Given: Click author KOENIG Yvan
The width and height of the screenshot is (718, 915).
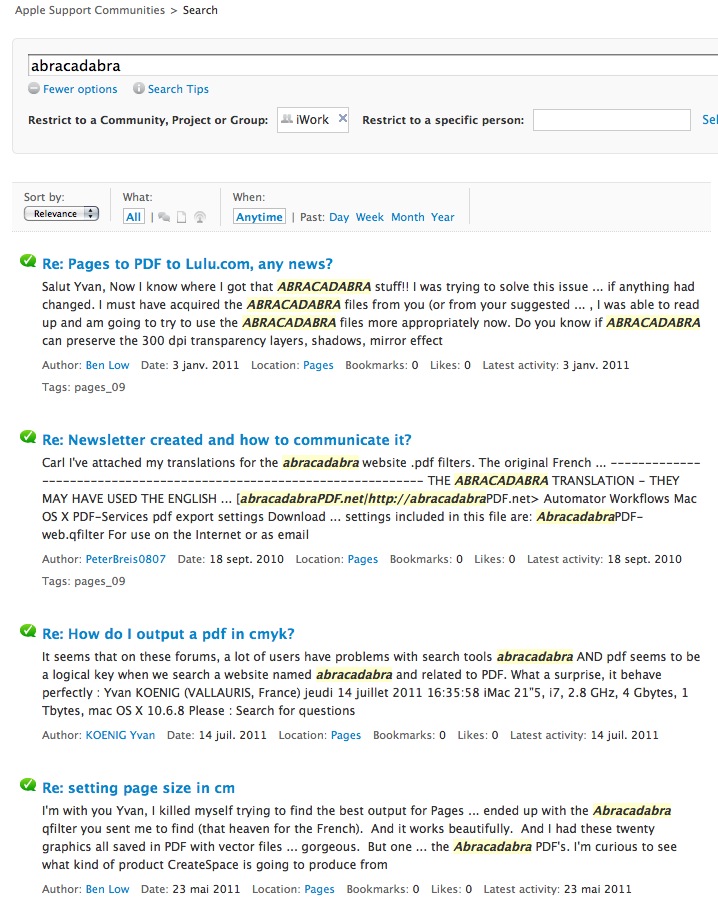Looking at the screenshot, I should pyautogui.click(x=120, y=735).
